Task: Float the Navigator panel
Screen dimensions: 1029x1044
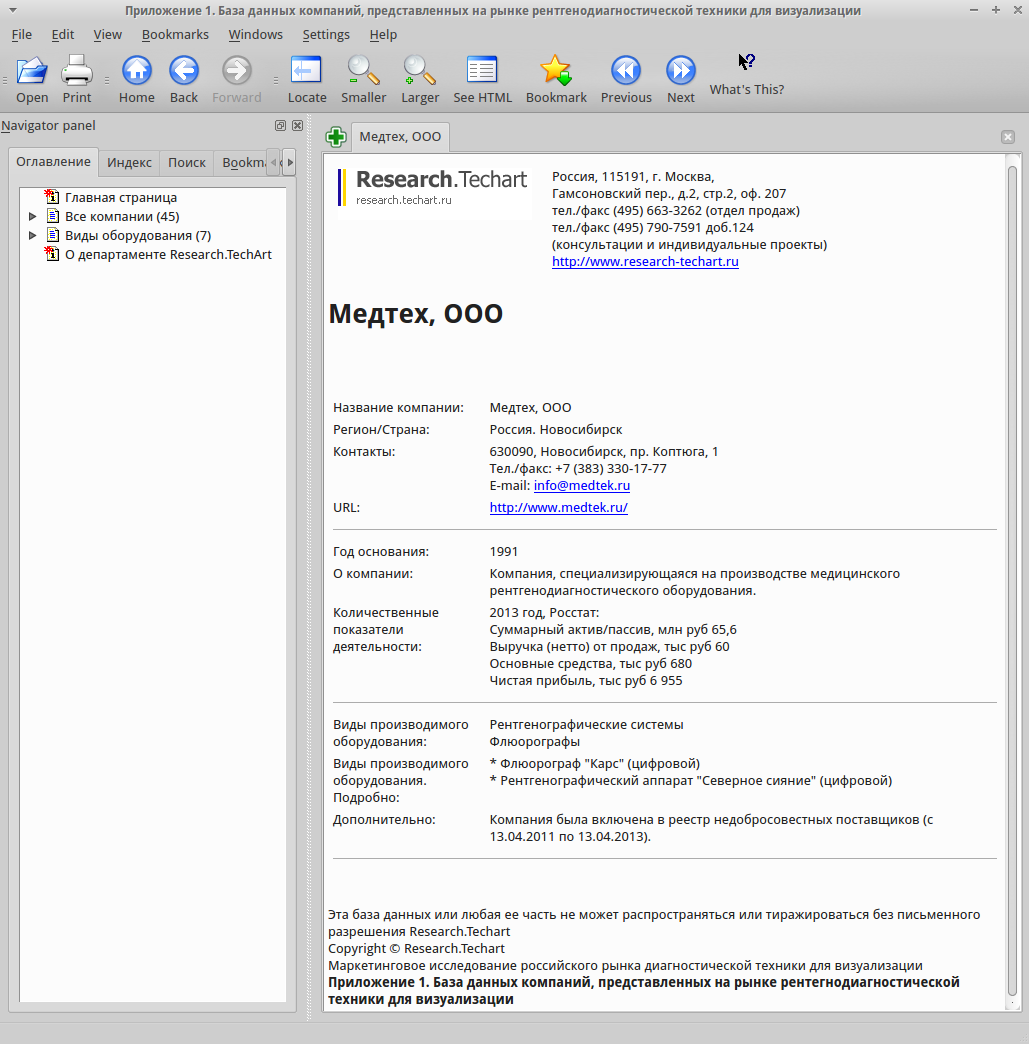Action: click(280, 125)
